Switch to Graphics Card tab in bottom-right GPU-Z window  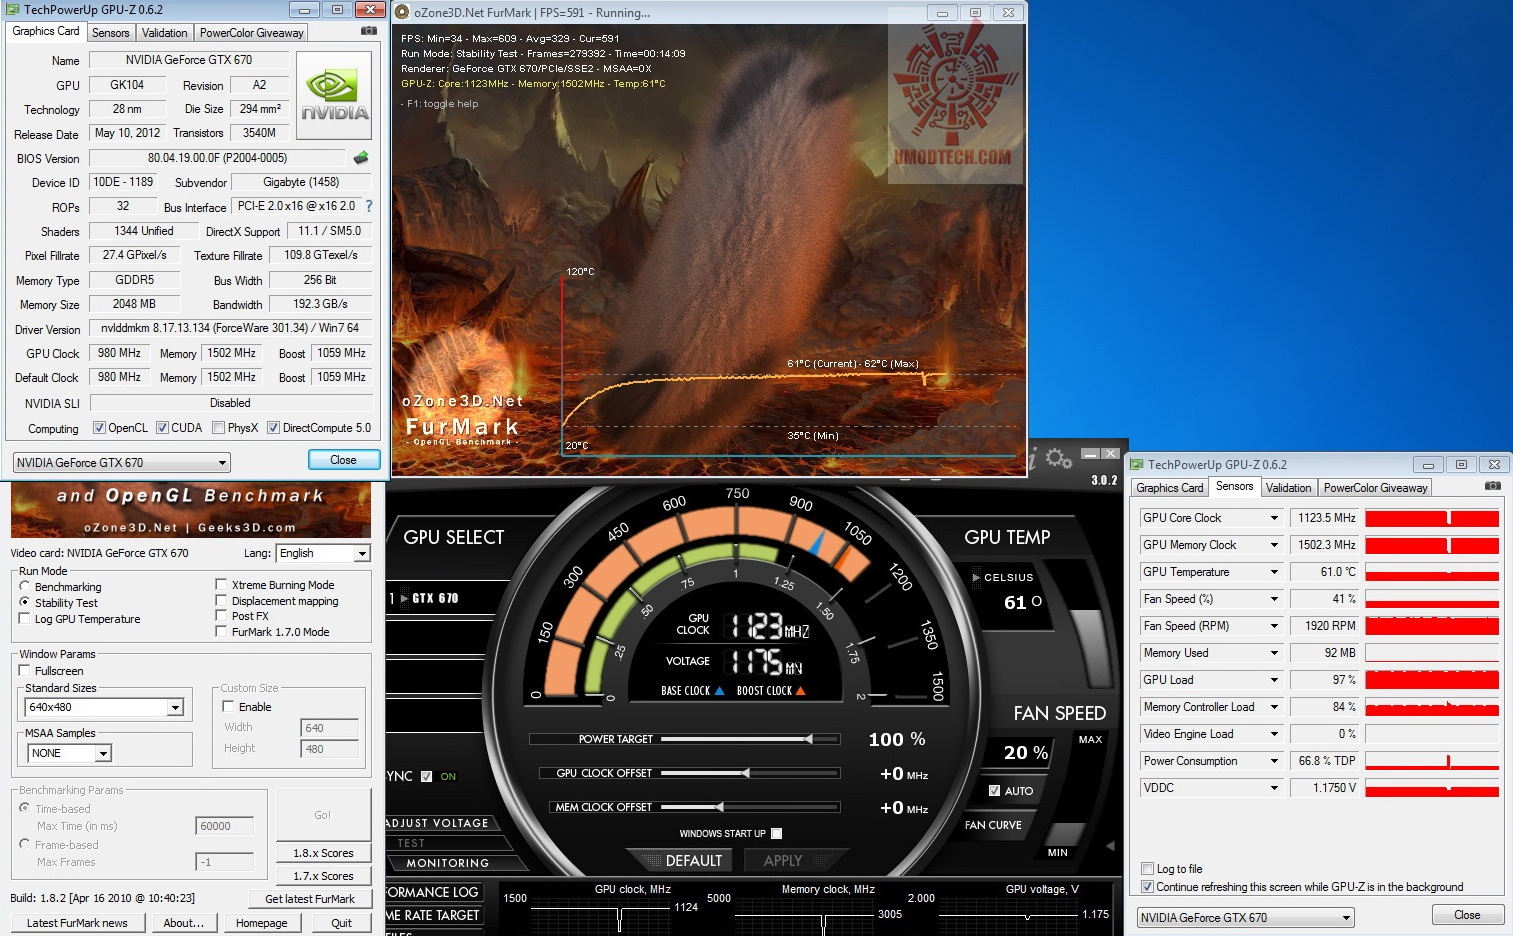(x=1169, y=488)
